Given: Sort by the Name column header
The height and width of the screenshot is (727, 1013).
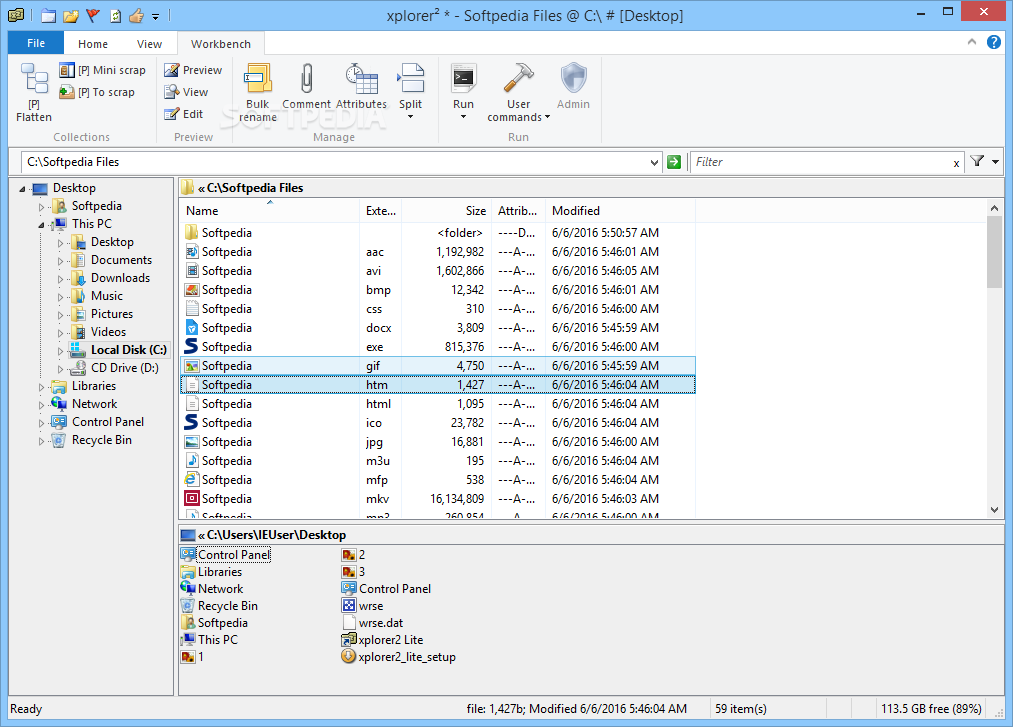Looking at the screenshot, I should pos(269,211).
